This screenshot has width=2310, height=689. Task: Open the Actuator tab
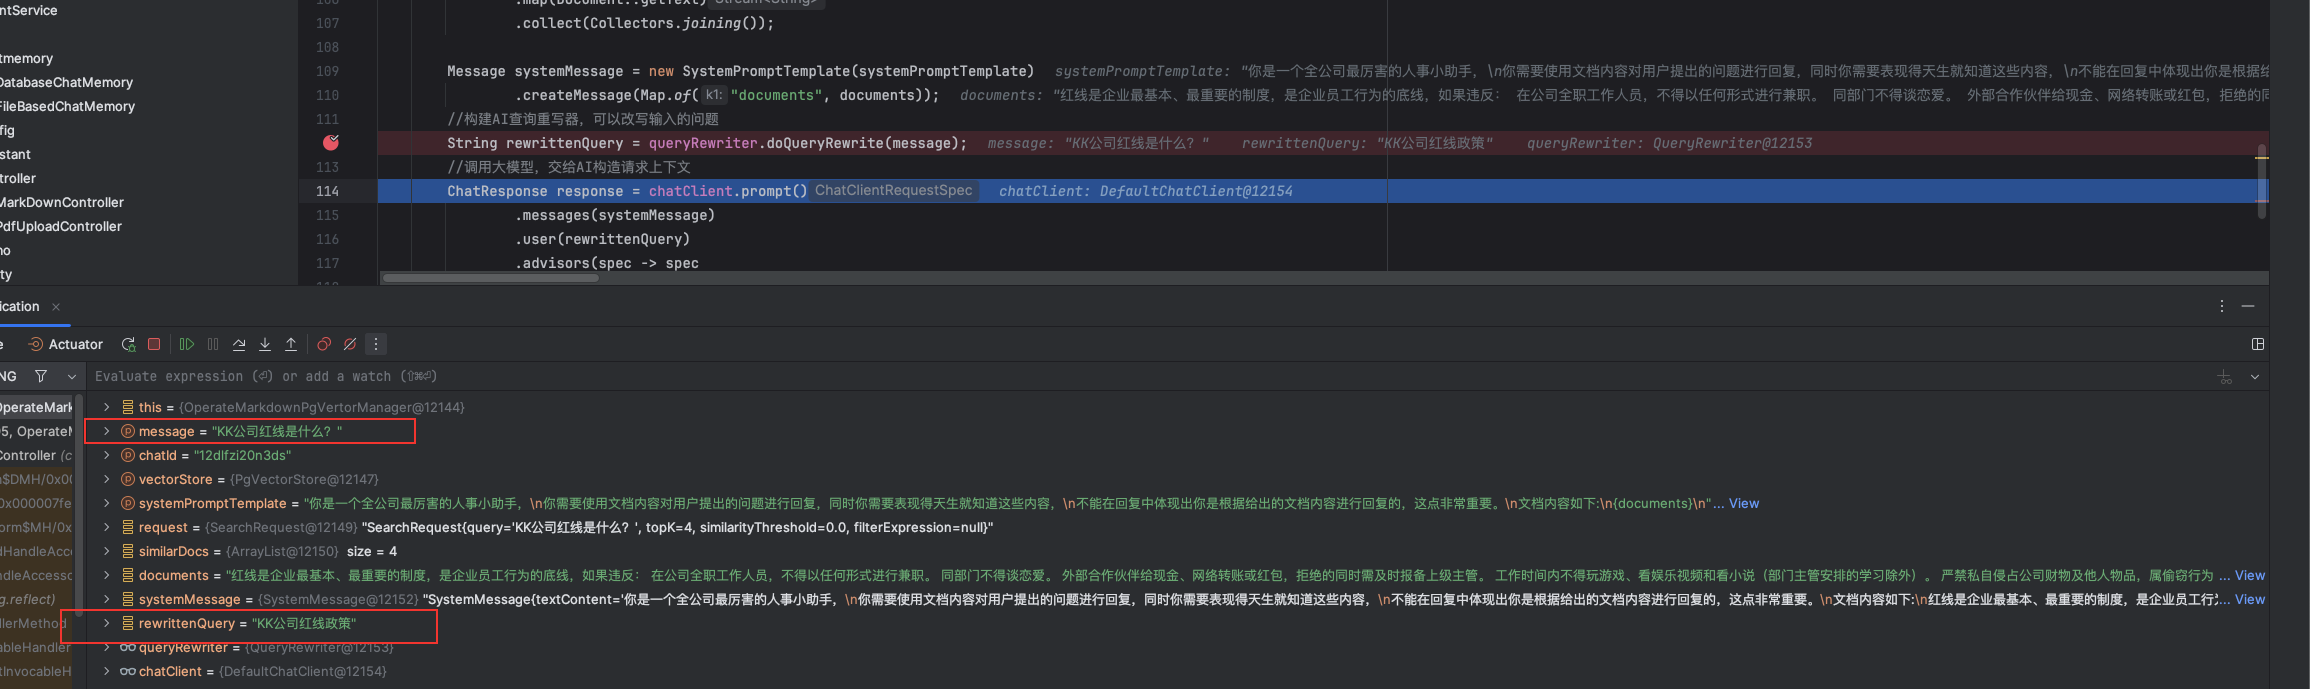coord(66,344)
